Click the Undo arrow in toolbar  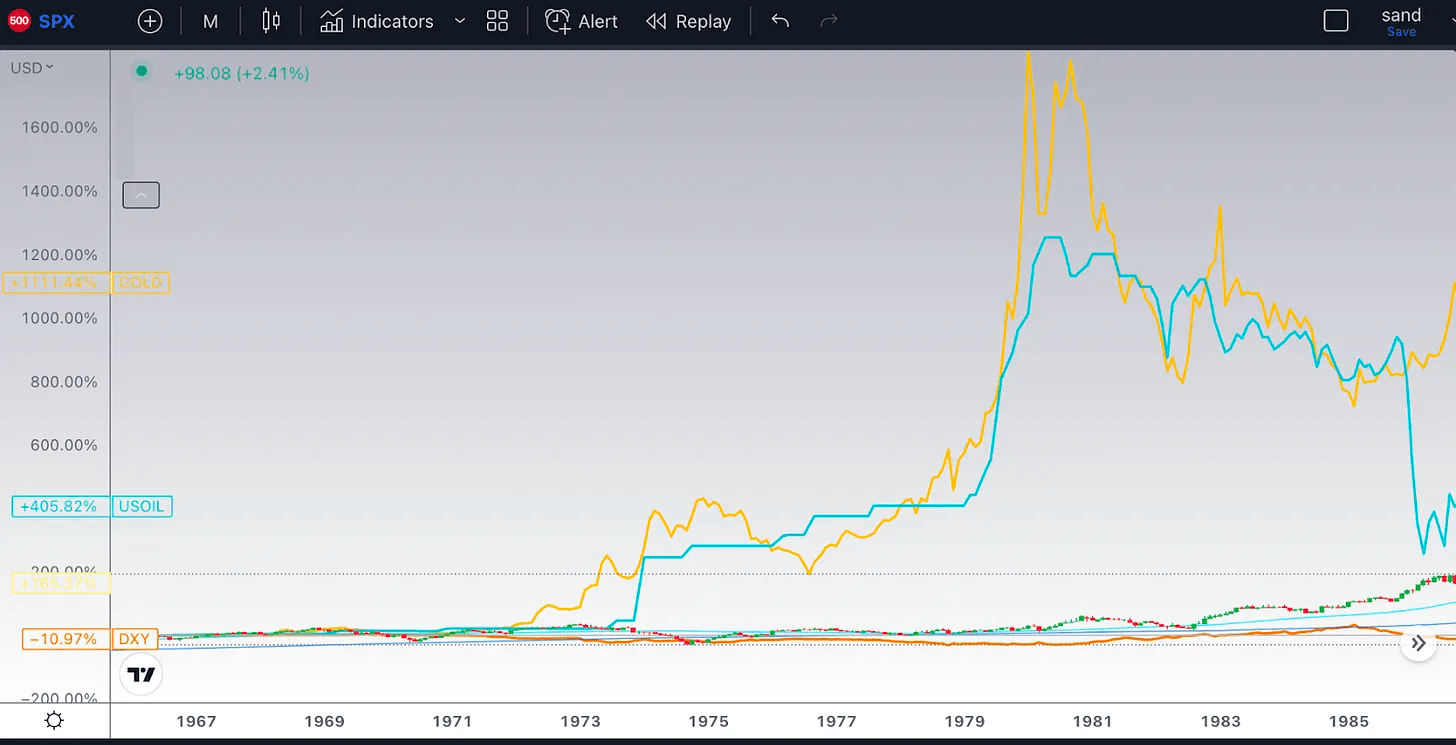(780, 21)
